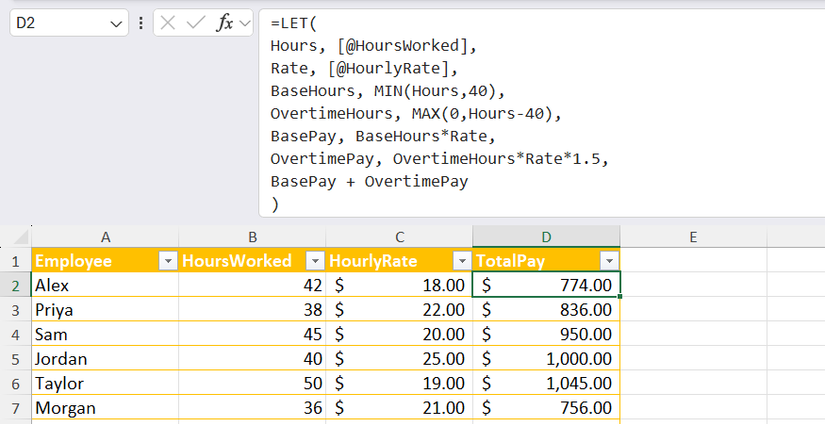This screenshot has width=825, height=424.
Task: Select the hourly rate cell 25.00
Action: tap(399, 359)
